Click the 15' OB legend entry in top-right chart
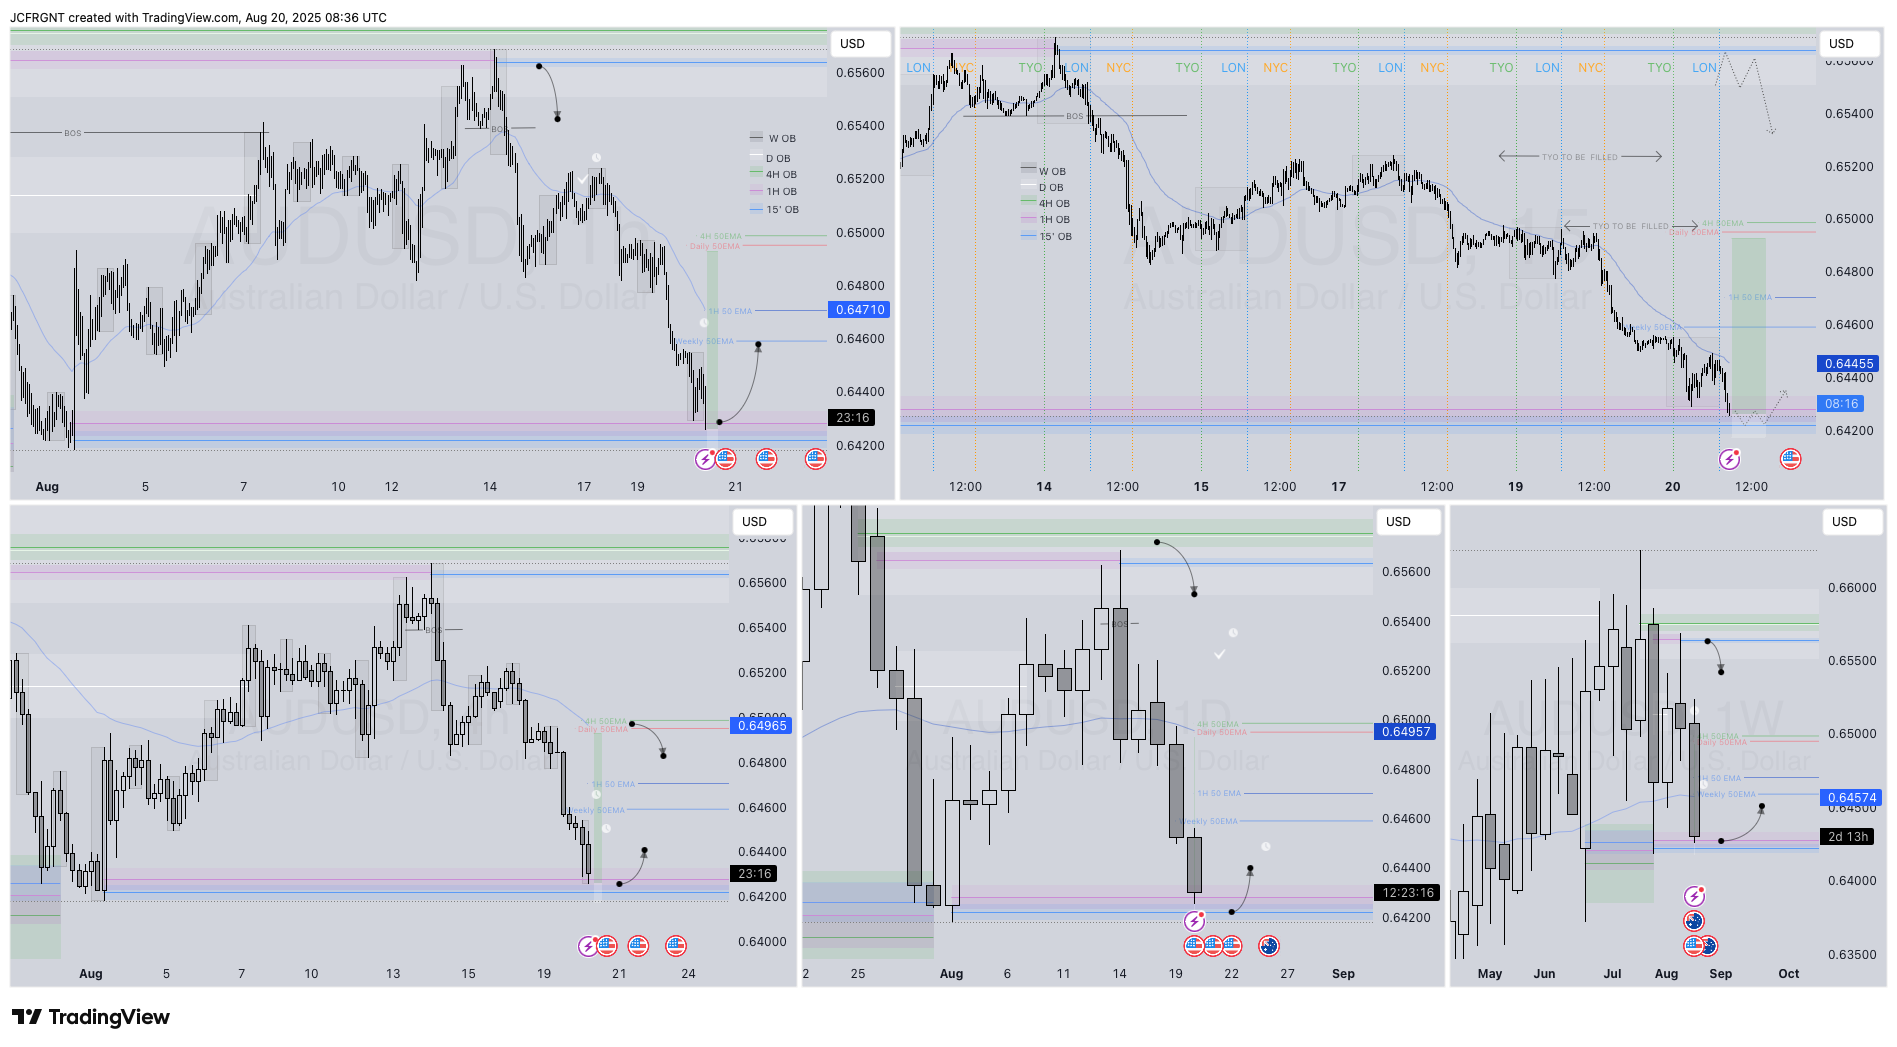This screenshot has height=1047, width=1897. (x=1047, y=236)
